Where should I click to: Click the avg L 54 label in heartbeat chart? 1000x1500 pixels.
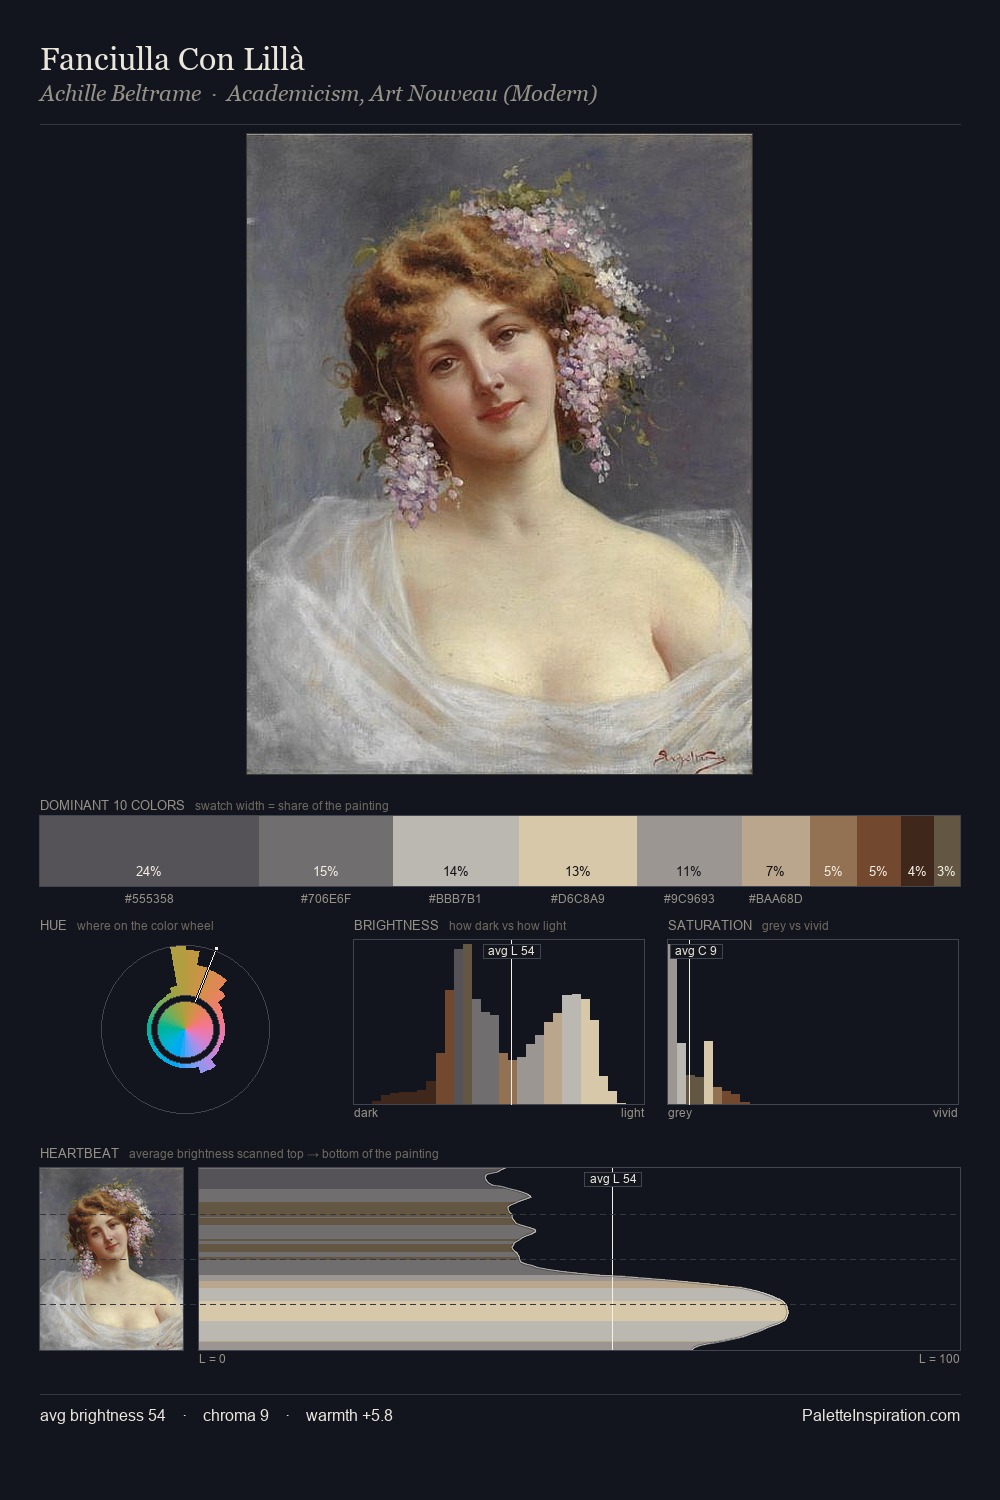(x=613, y=1179)
